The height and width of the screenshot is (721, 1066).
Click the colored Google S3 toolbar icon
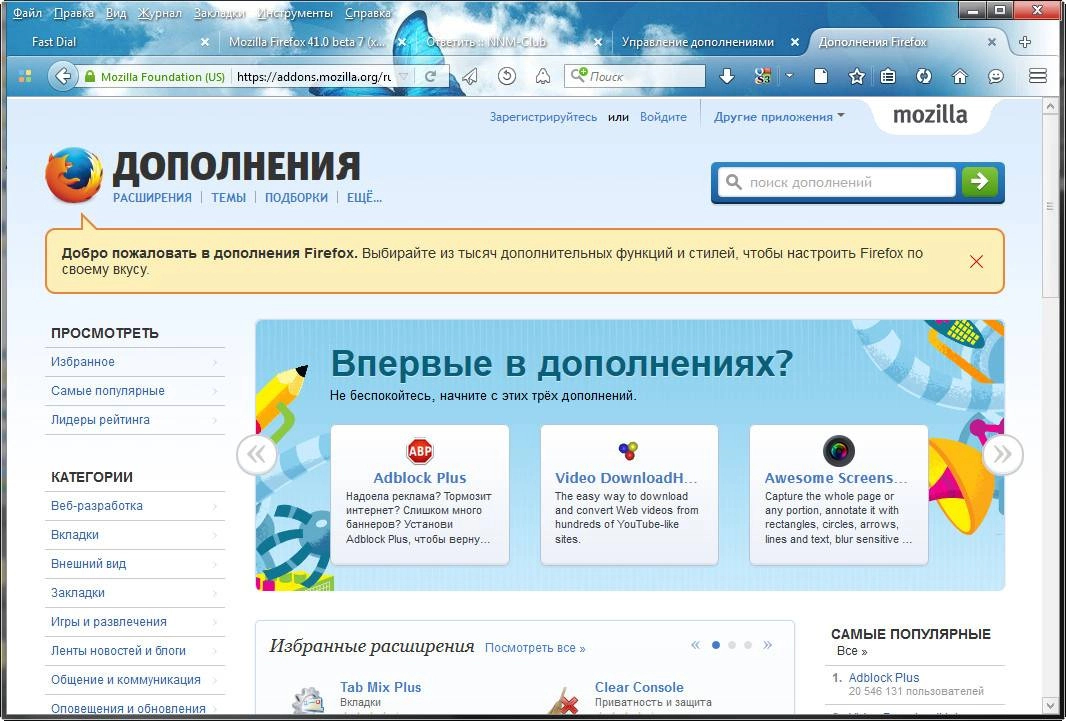click(763, 76)
